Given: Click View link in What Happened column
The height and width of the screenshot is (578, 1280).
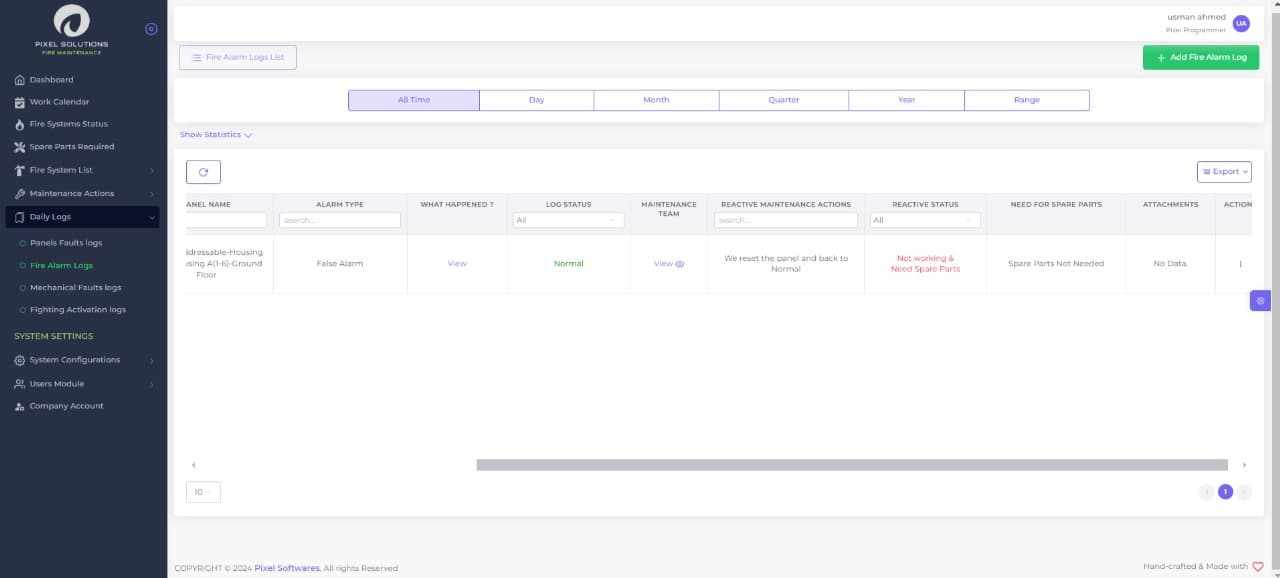Looking at the screenshot, I should (457, 264).
